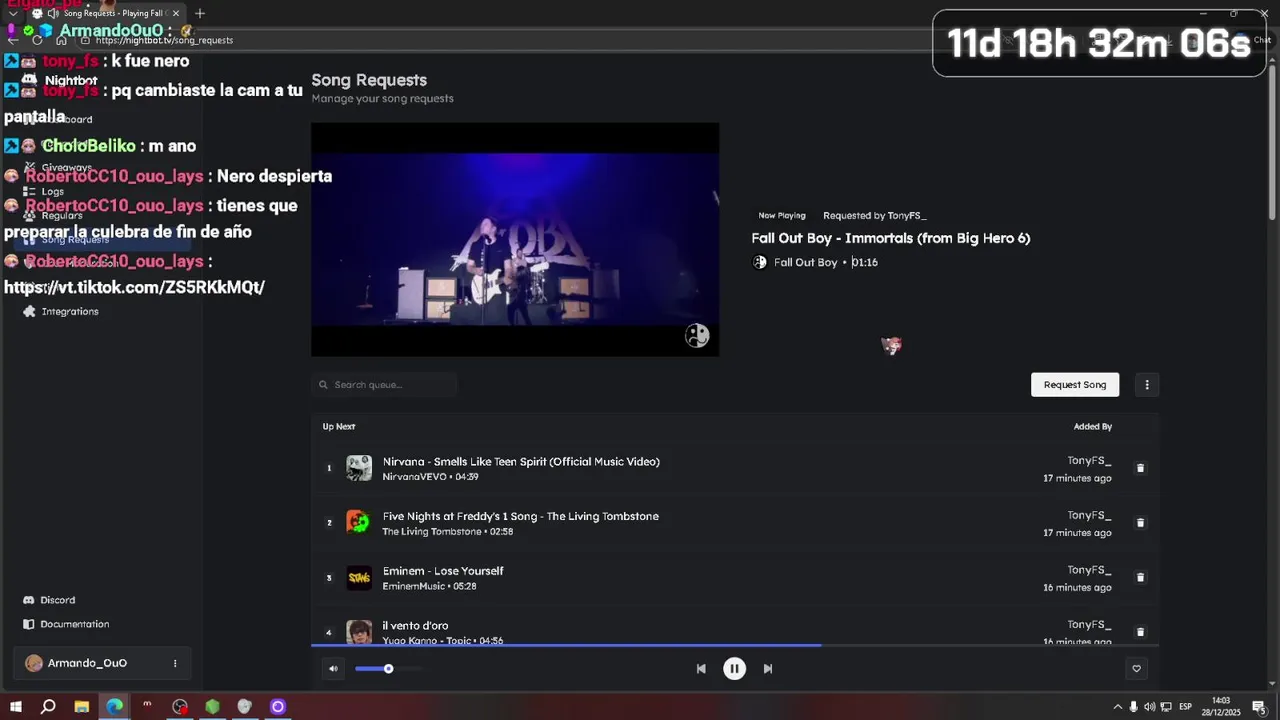Image resolution: width=1280 pixels, height=720 pixels.
Task: Open the system volume tray icon
Action: coord(1149,707)
